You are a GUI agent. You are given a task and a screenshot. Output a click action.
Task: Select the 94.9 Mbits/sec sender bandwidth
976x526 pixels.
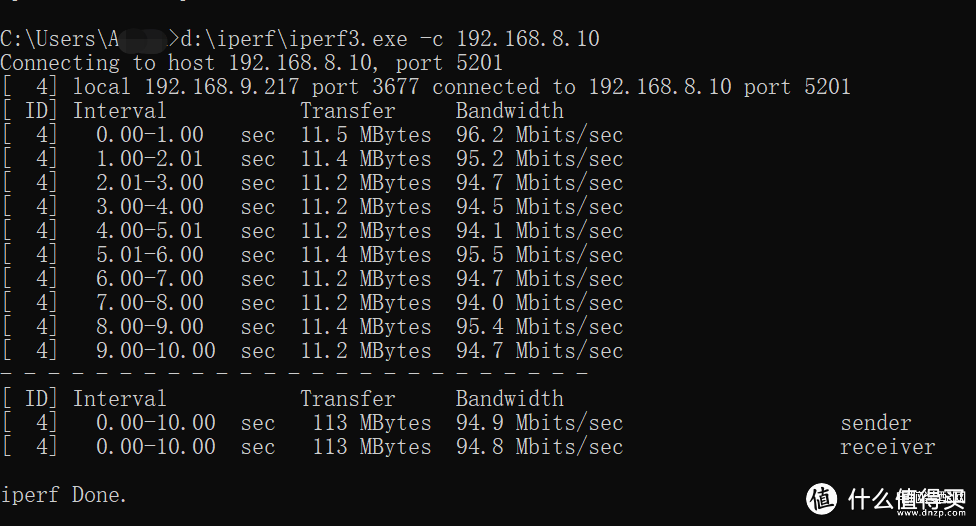539,423
